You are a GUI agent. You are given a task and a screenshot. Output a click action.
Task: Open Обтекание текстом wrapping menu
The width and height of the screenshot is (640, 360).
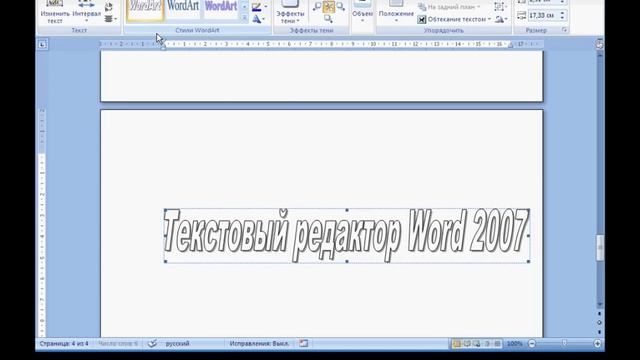454,19
